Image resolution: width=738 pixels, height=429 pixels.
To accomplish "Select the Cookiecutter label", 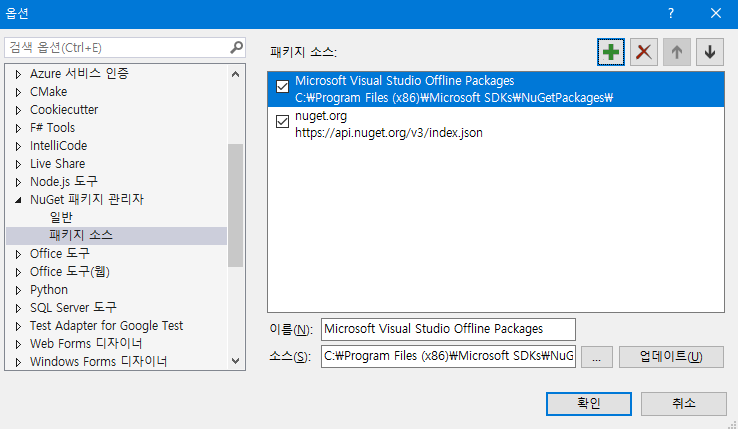I will coord(64,109).
